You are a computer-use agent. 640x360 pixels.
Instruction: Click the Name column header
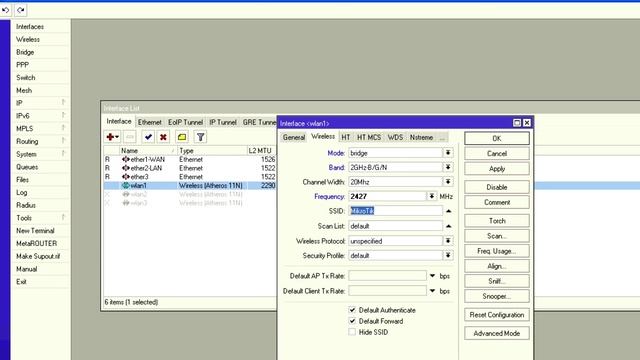coord(148,151)
